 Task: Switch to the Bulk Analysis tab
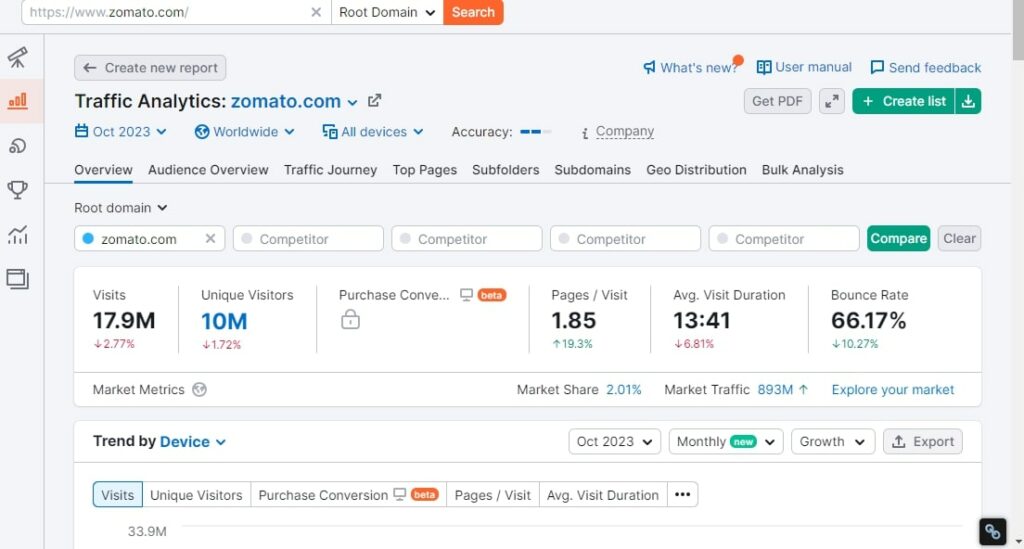(x=803, y=170)
